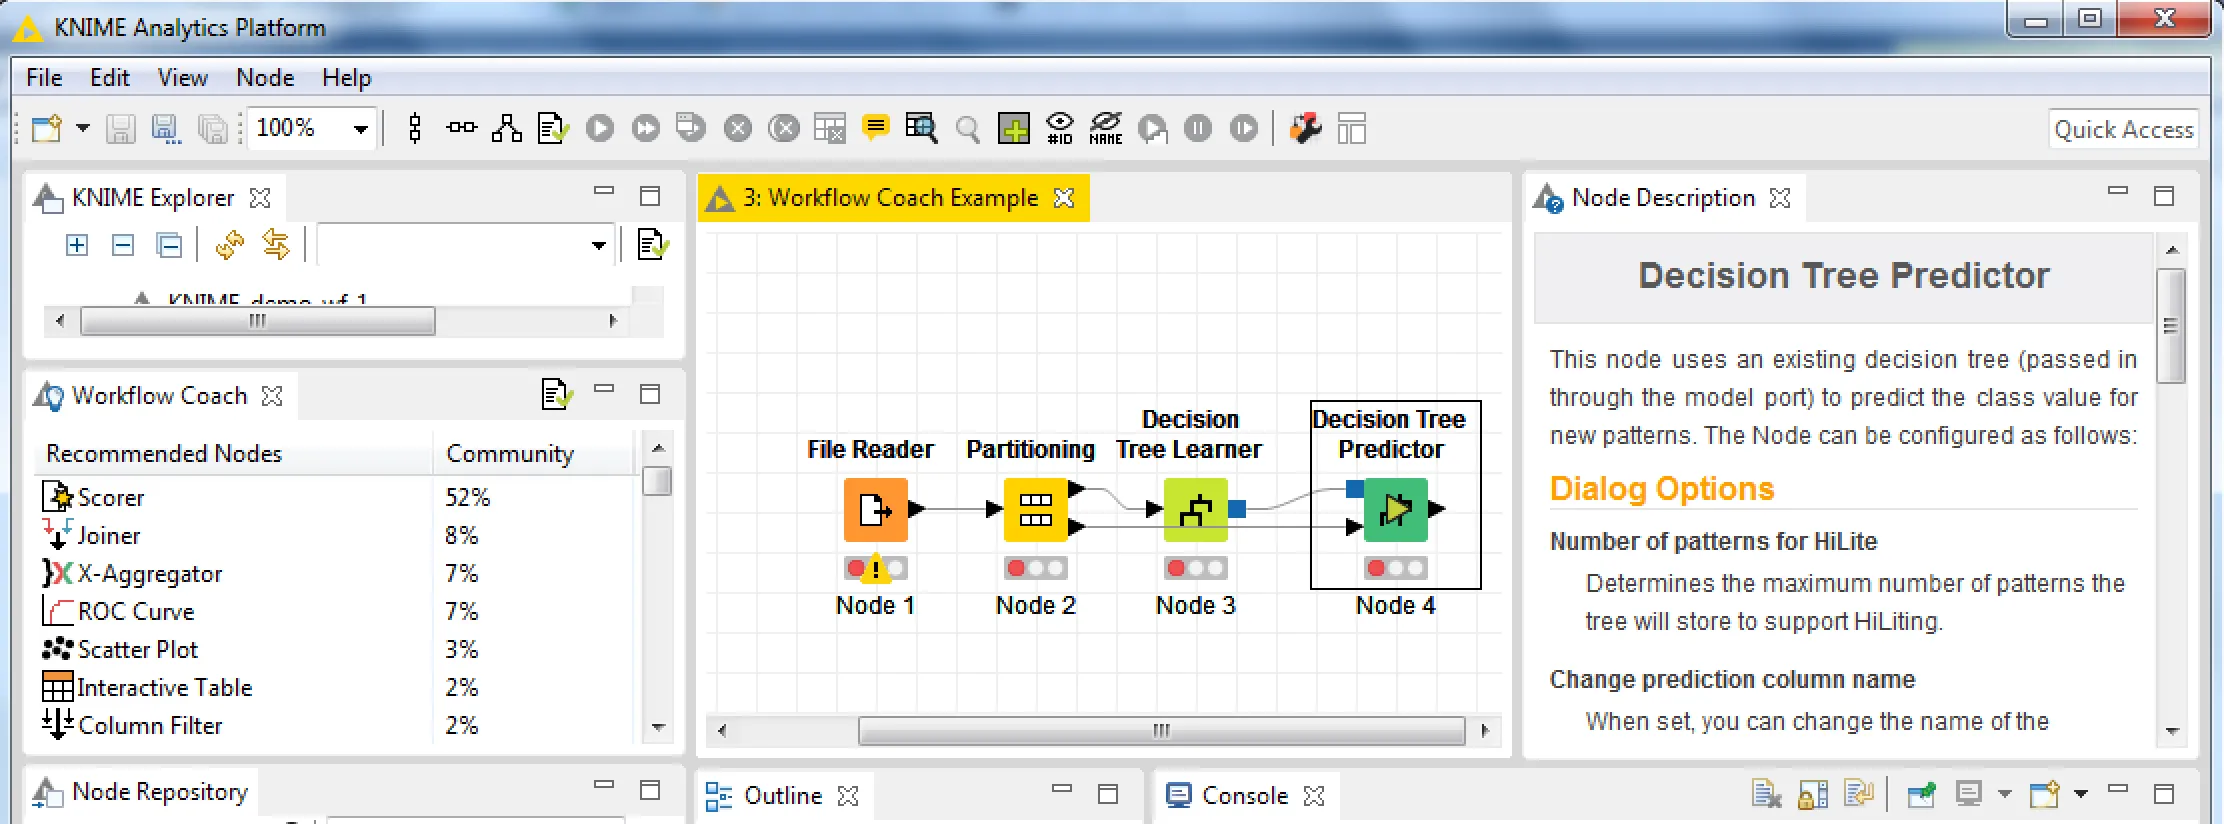This screenshot has width=2224, height=824.
Task: Toggle the Hide node names icon
Action: coord(1106,128)
